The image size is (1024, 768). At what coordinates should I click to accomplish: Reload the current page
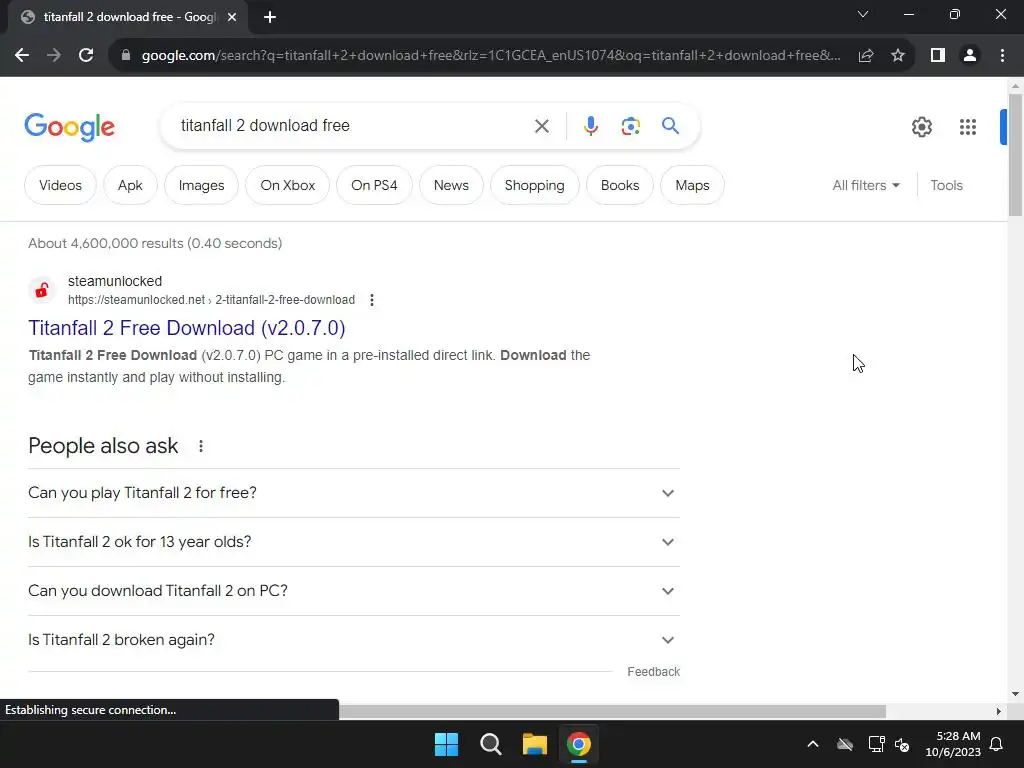coord(86,56)
